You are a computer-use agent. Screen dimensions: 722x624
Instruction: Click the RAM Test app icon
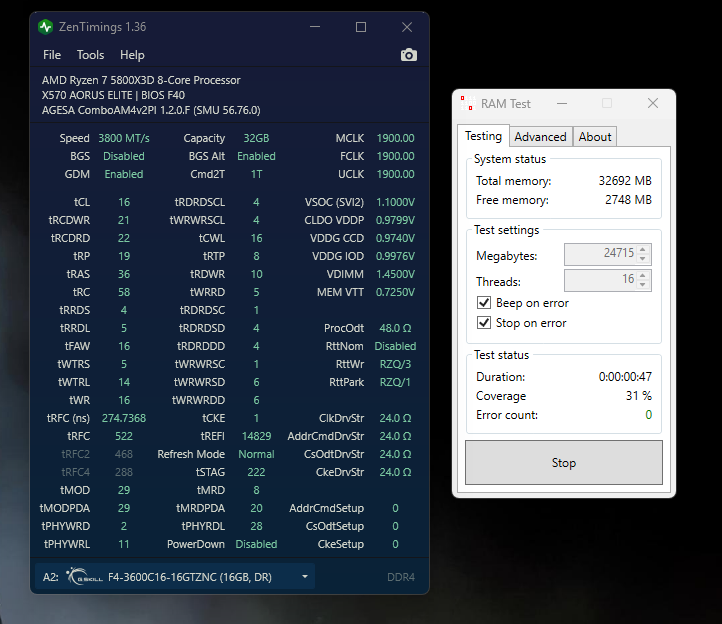pos(467,103)
